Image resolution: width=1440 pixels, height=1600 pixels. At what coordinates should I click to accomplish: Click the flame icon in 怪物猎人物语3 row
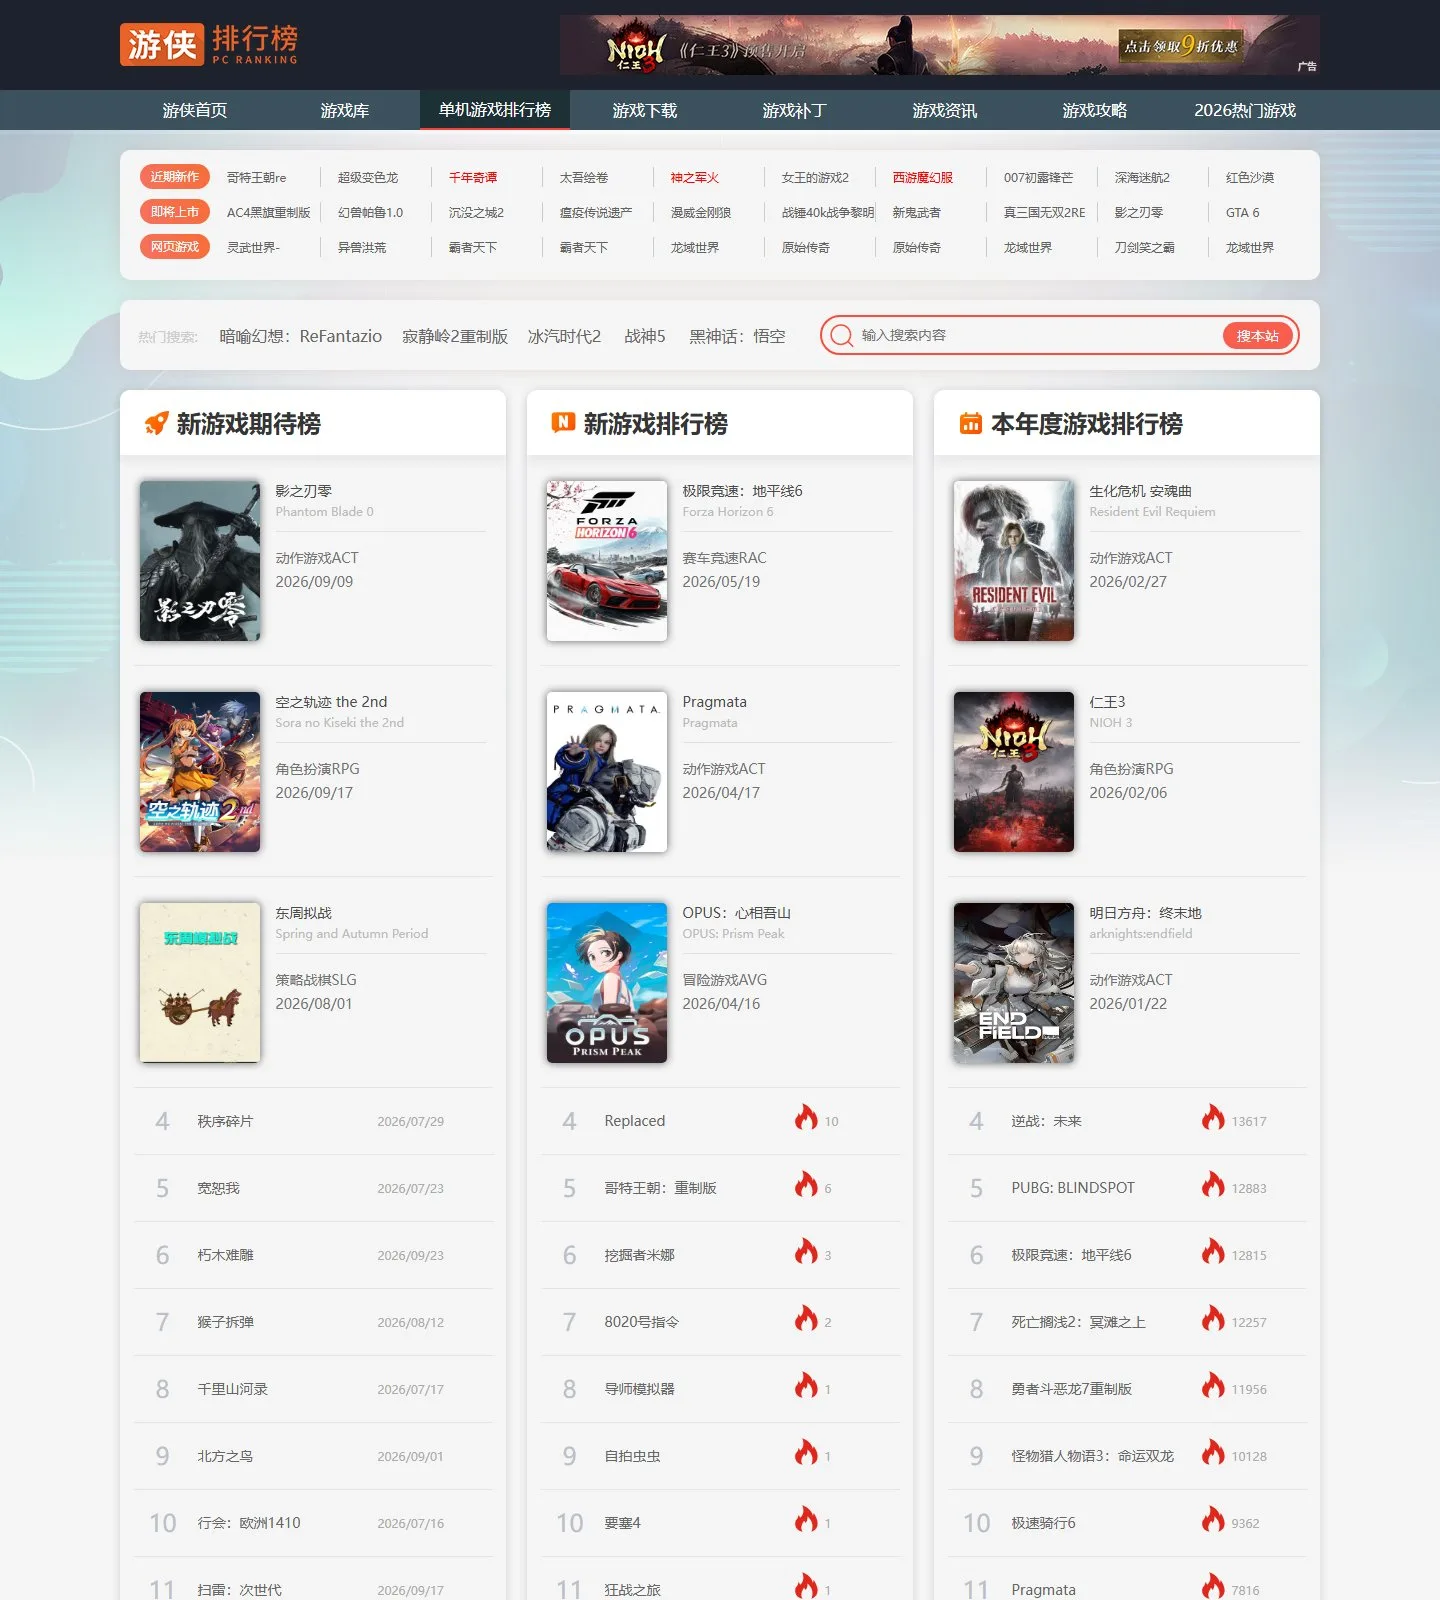tap(1213, 1453)
